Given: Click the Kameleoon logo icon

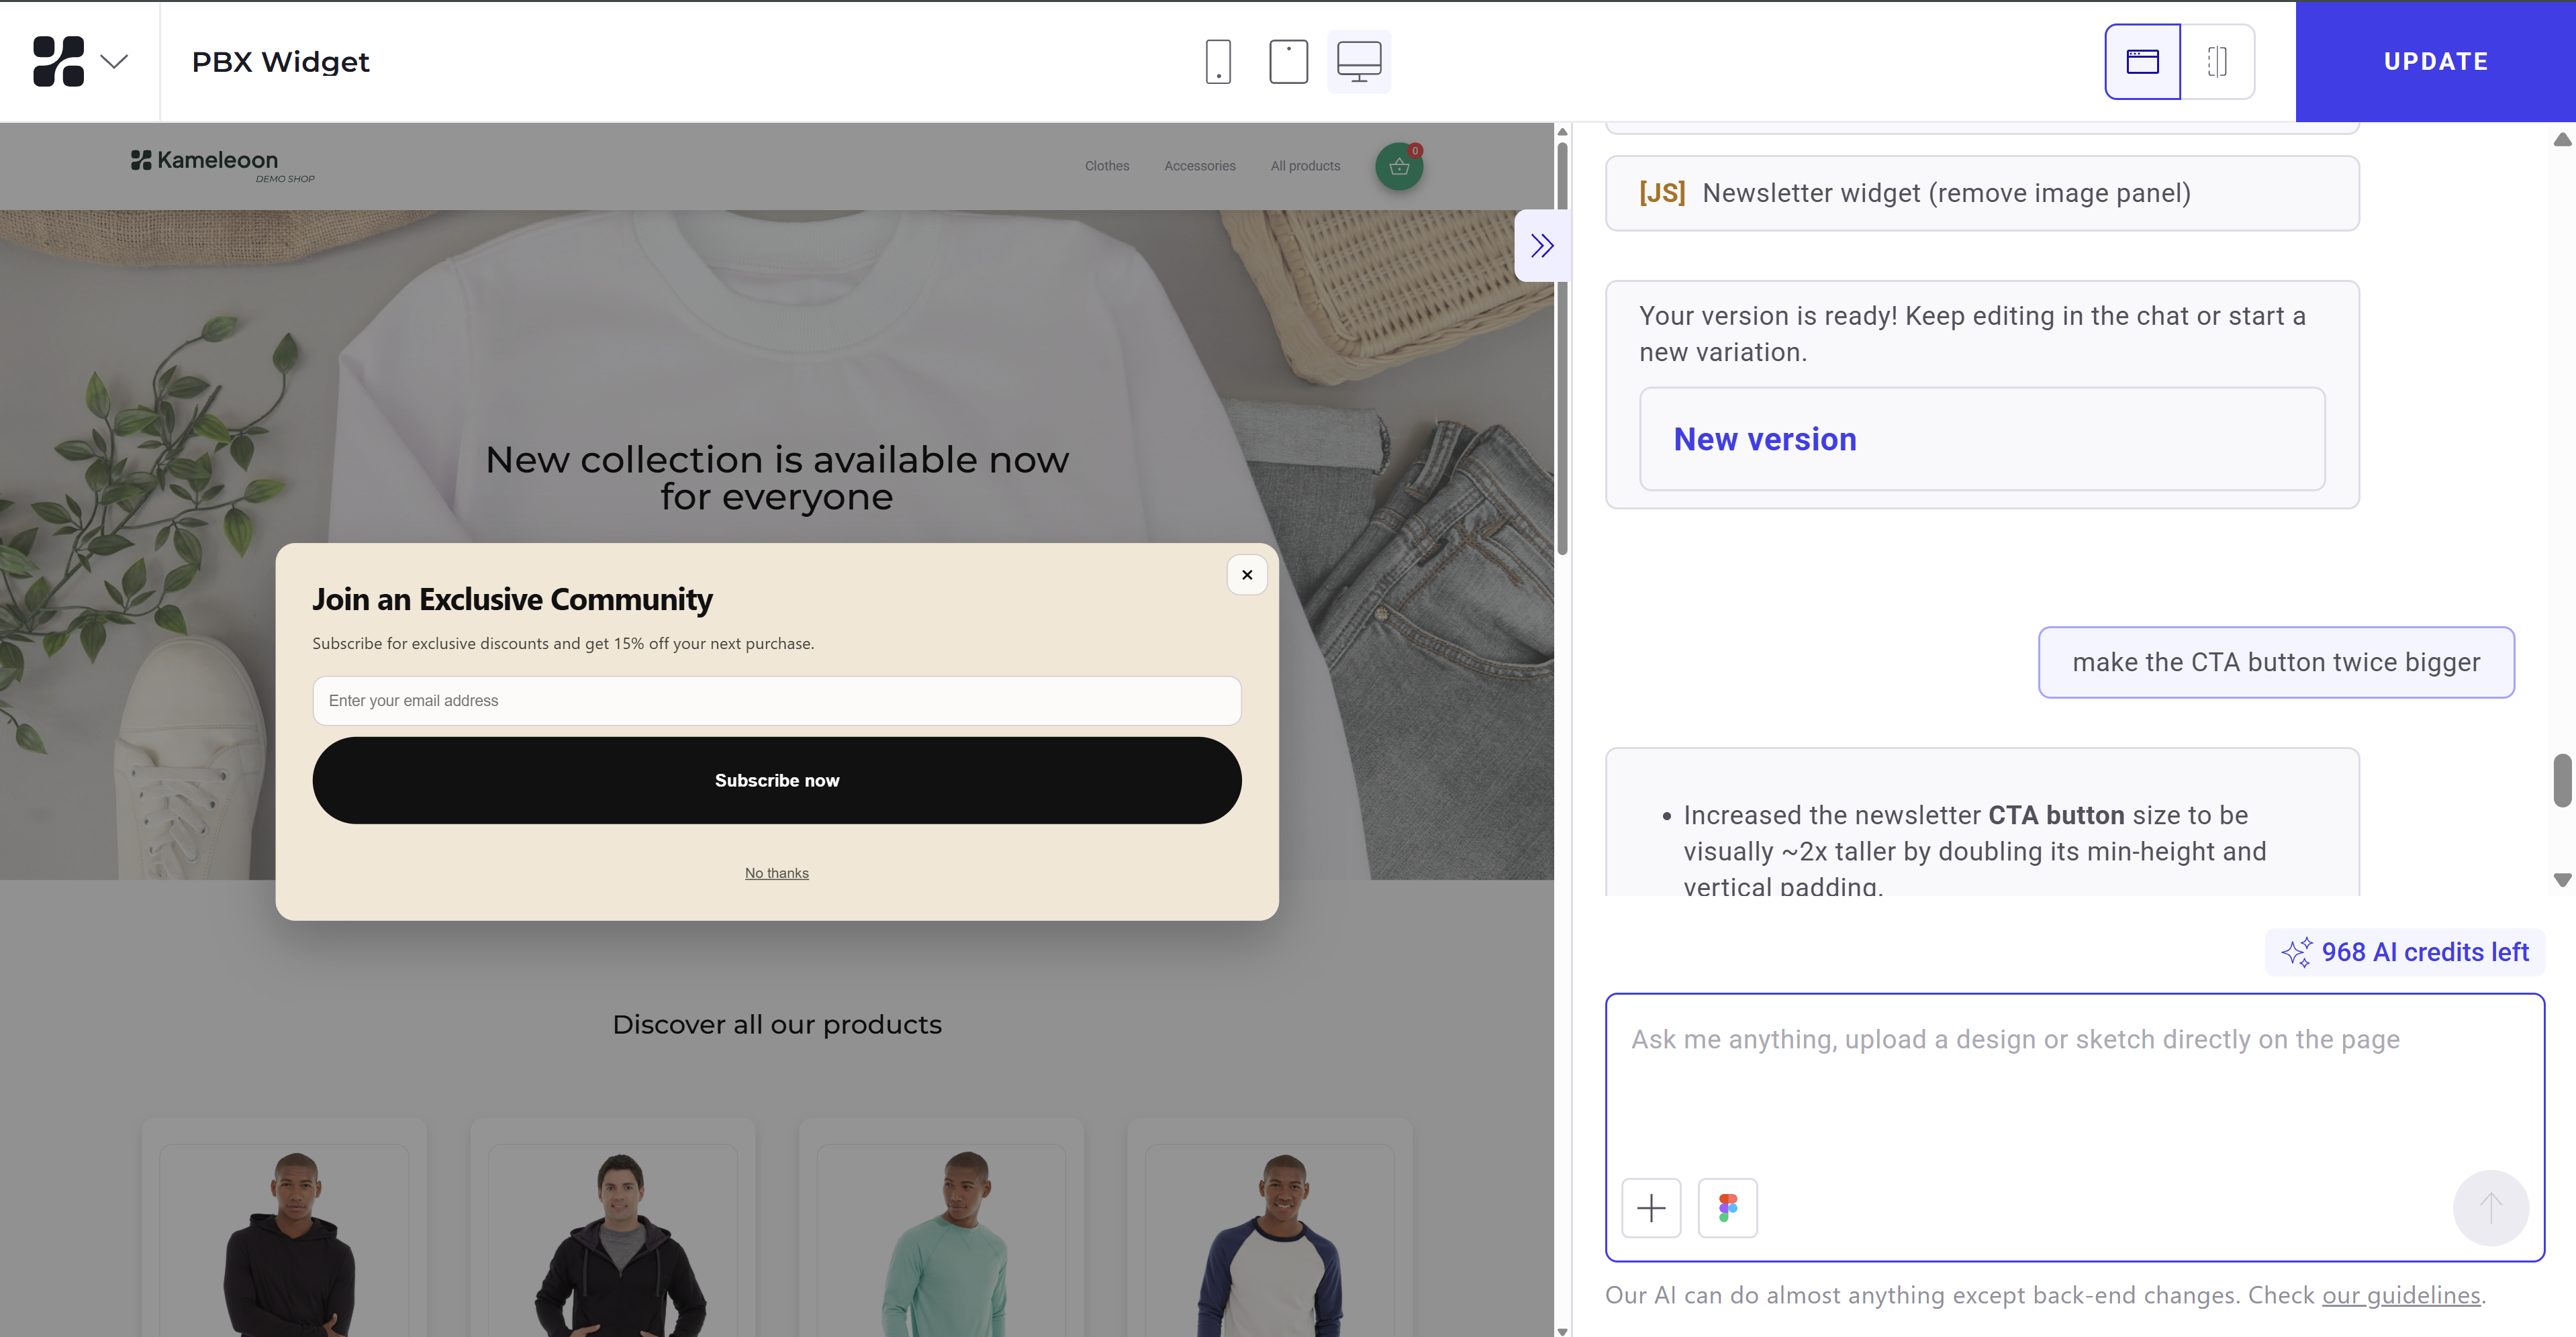Looking at the screenshot, I should click(x=58, y=62).
